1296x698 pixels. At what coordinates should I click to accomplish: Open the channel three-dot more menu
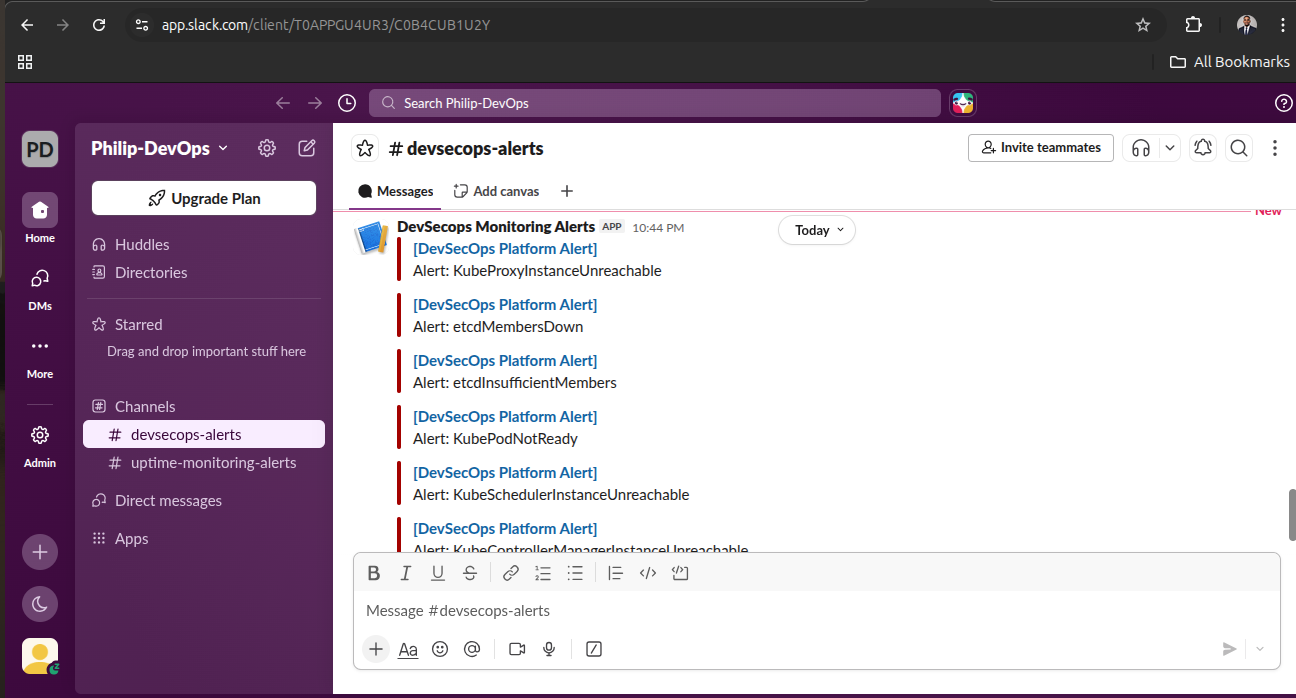click(x=1275, y=148)
